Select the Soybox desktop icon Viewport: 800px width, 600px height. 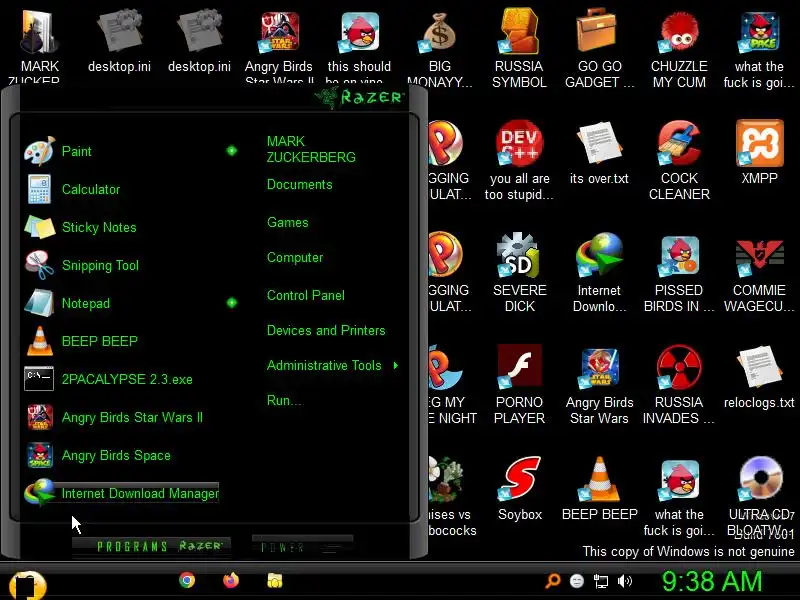point(519,489)
